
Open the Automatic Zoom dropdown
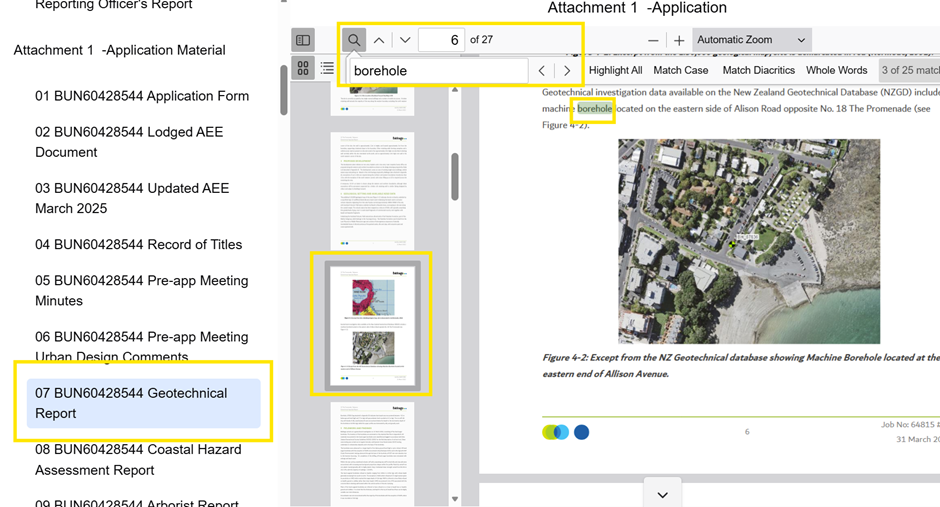point(752,40)
